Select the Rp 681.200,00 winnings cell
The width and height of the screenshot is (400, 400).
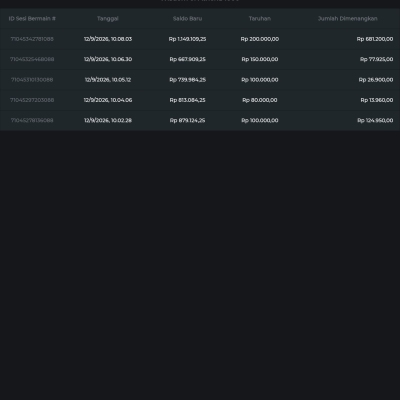point(375,39)
